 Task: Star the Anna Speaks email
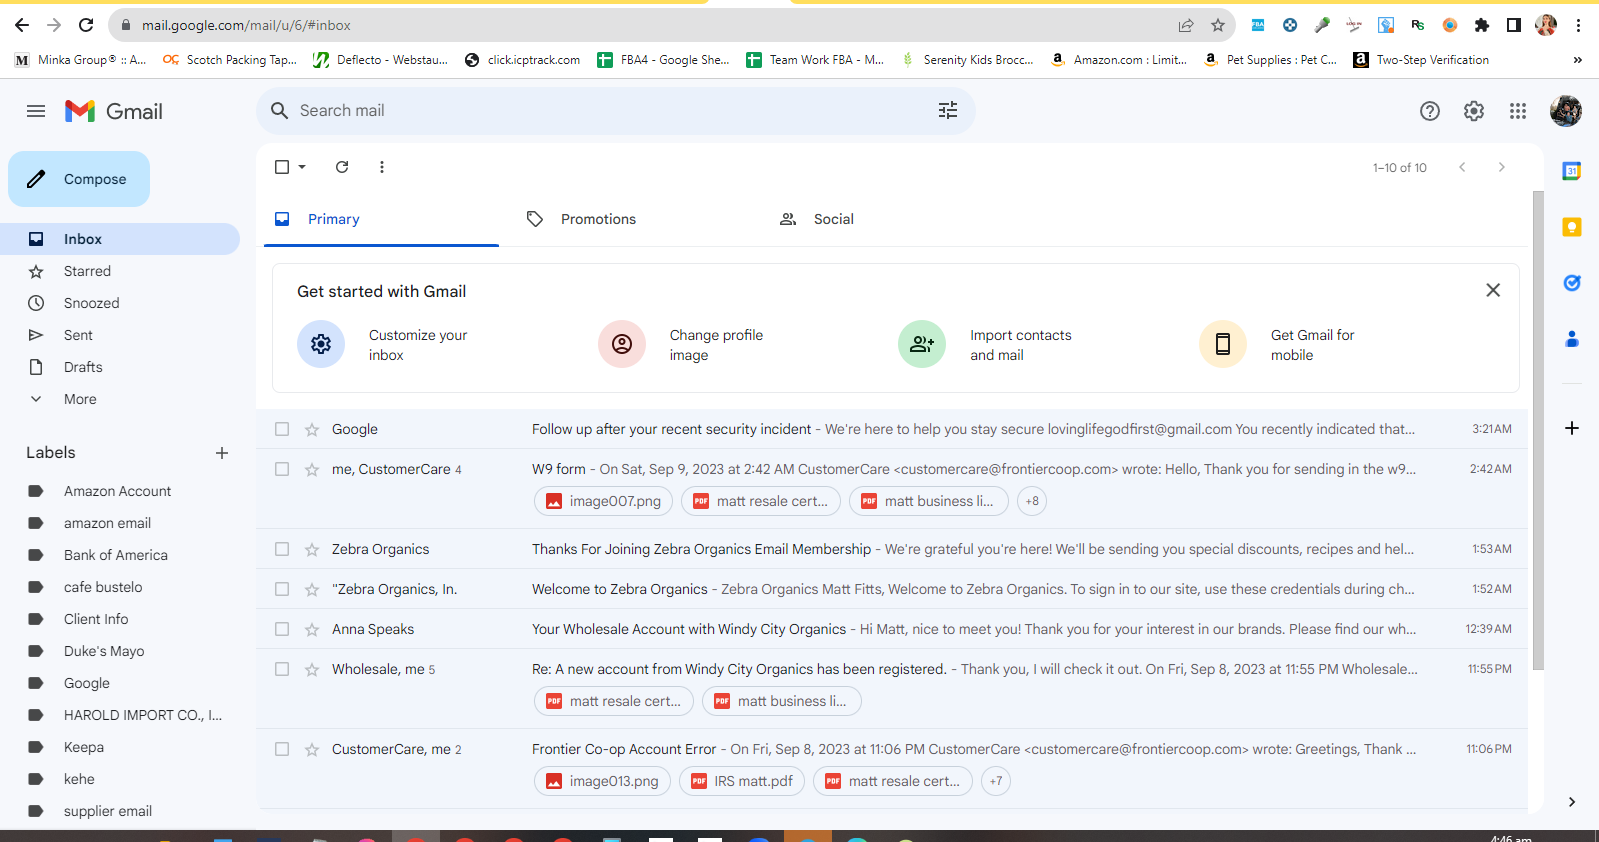[312, 629]
